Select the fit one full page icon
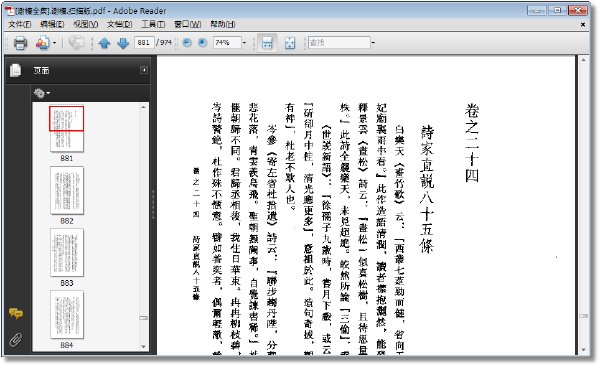Viewport: 600px width, 366px height. tap(290, 43)
